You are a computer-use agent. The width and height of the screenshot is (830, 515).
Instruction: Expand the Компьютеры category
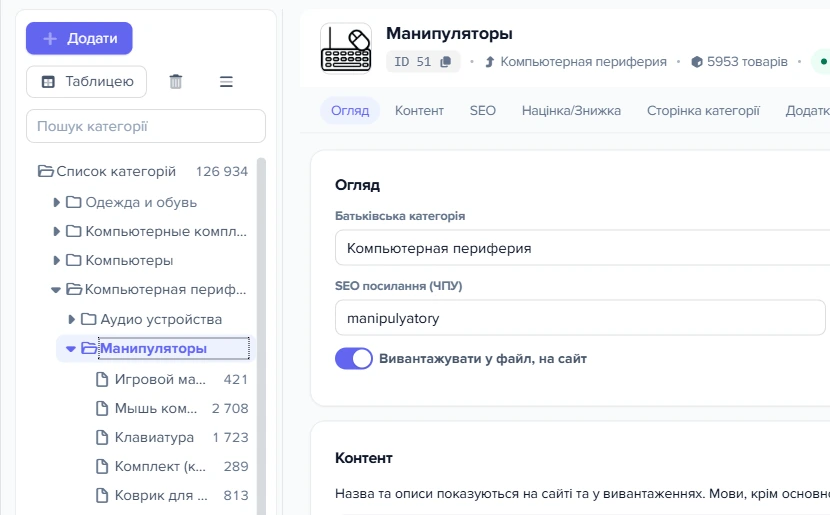pyautogui.click(x=56, y=260)
